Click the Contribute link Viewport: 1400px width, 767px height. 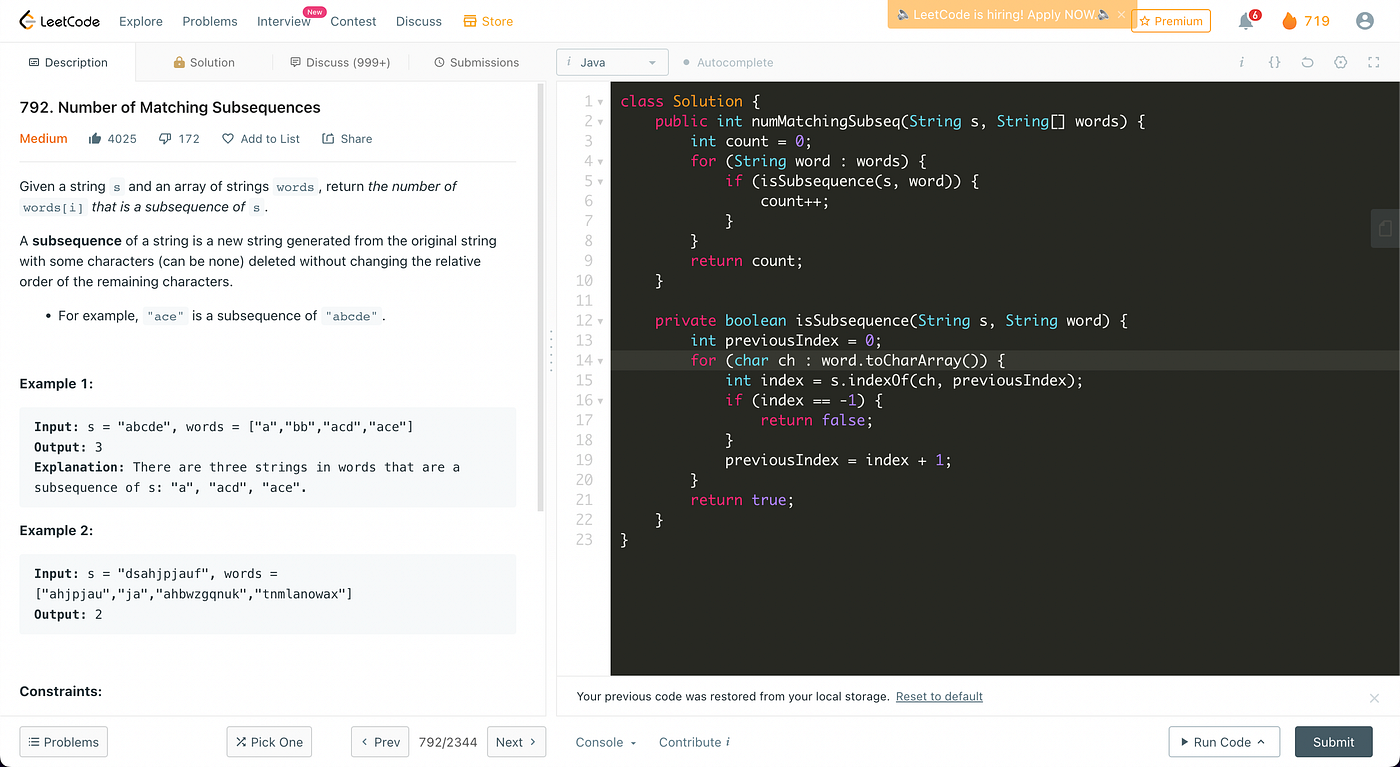tap(694, 742)
